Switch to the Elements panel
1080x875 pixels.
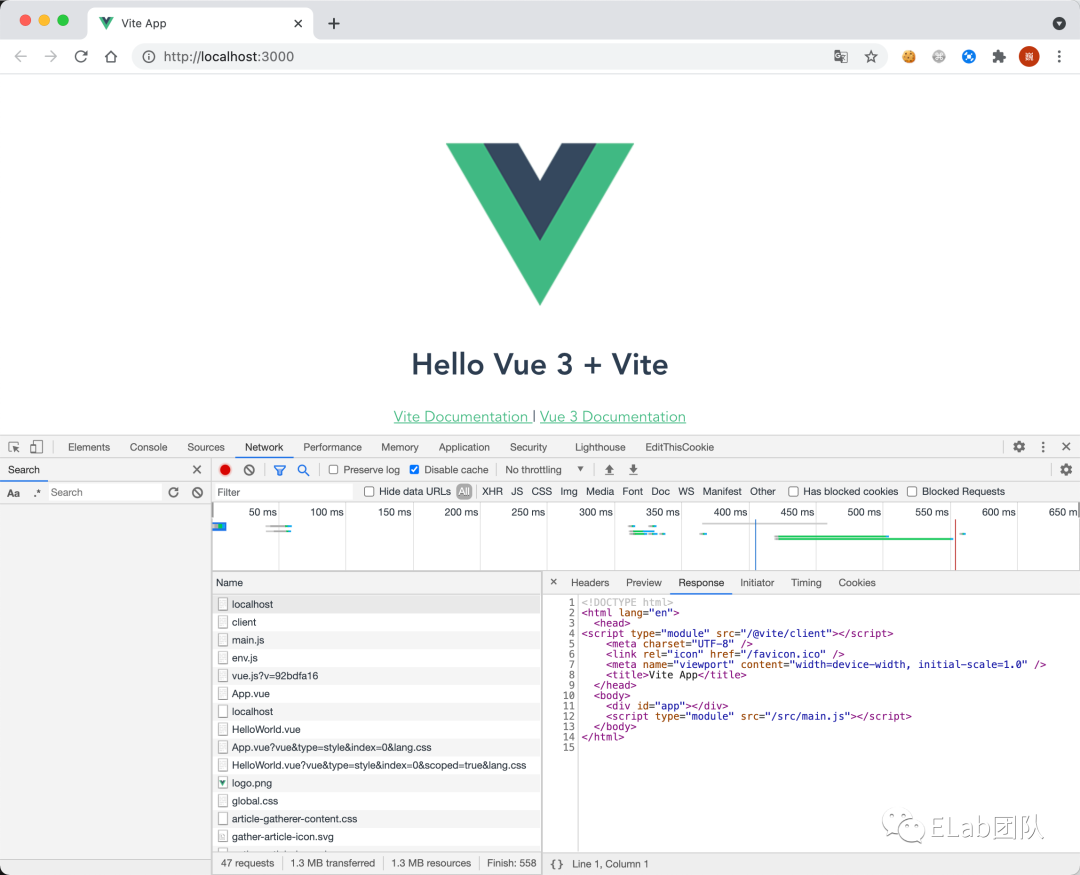point(89,447)
